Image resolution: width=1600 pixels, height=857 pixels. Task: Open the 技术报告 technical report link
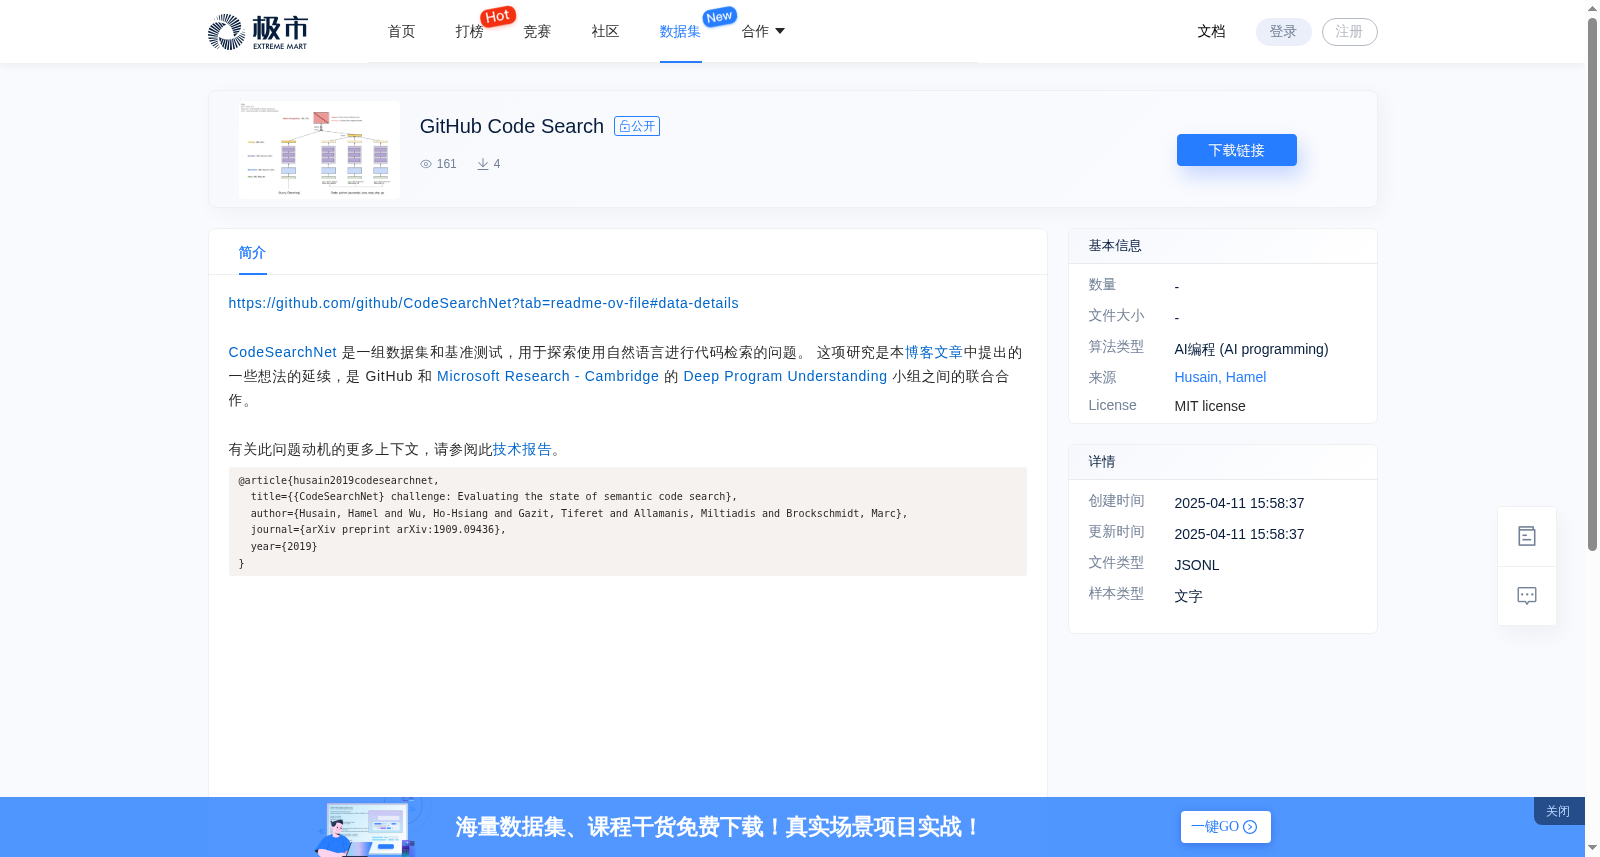point(522,450)
